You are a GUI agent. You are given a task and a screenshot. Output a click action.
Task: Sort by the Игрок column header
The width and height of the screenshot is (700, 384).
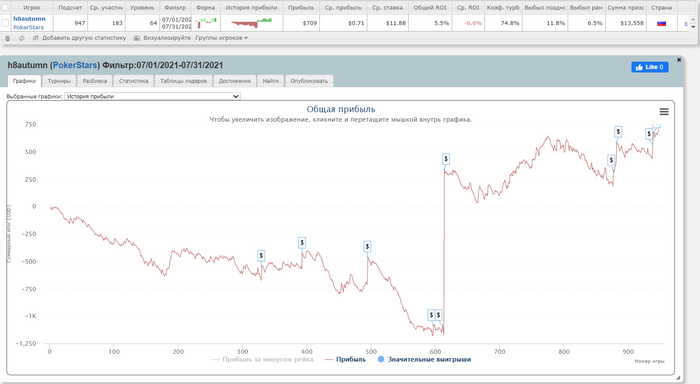click(32, 8)
